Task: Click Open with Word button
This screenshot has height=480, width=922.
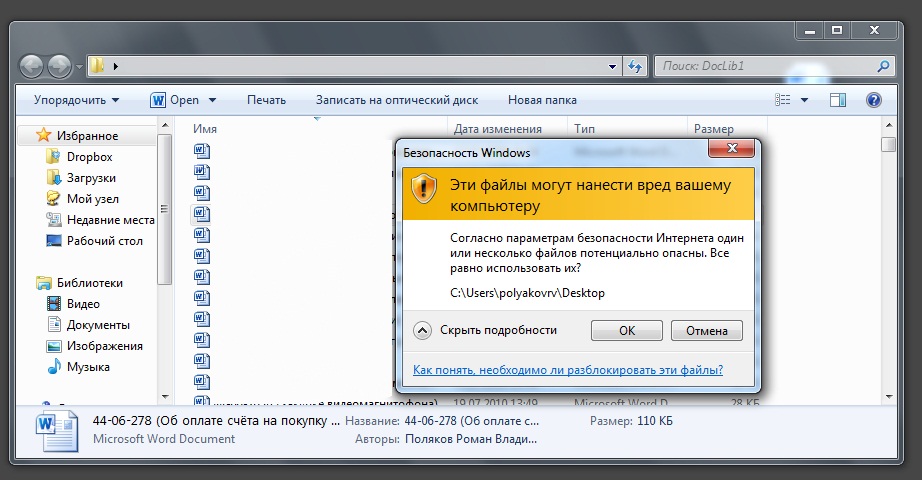Action: pos(175,100)
